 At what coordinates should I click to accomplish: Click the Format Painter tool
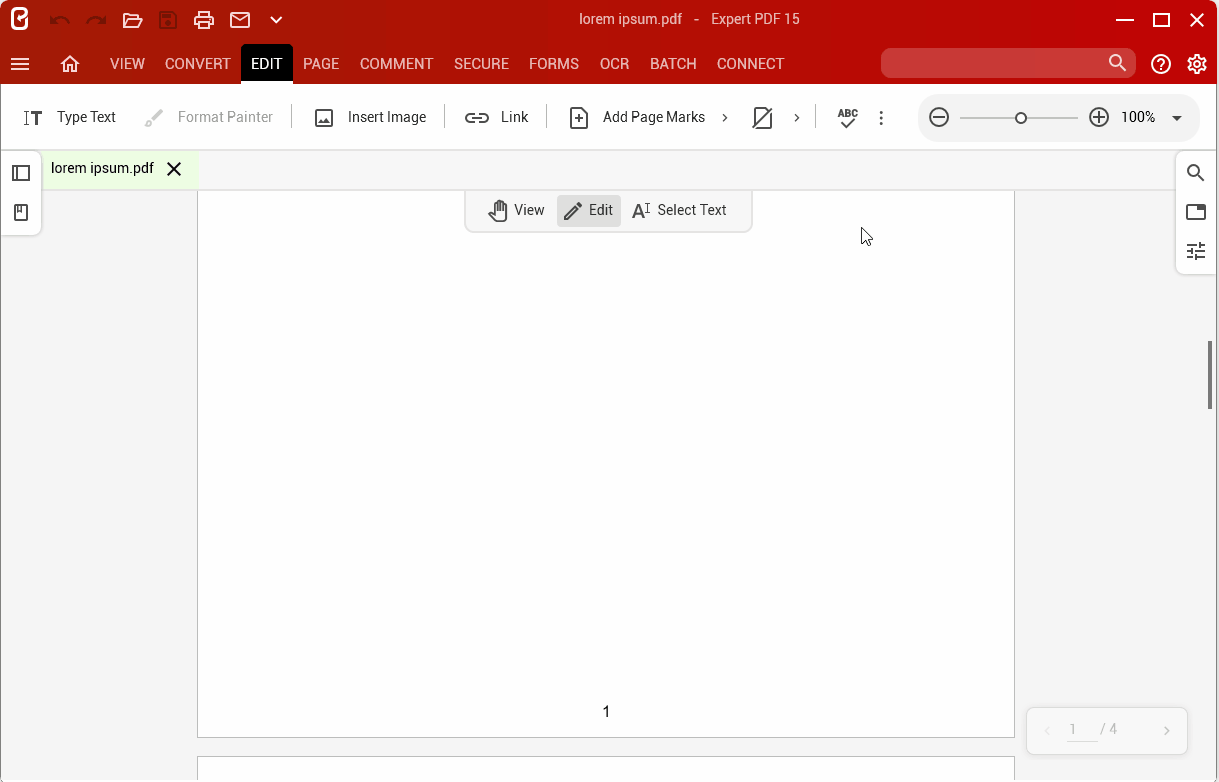[x=209, y=117]
